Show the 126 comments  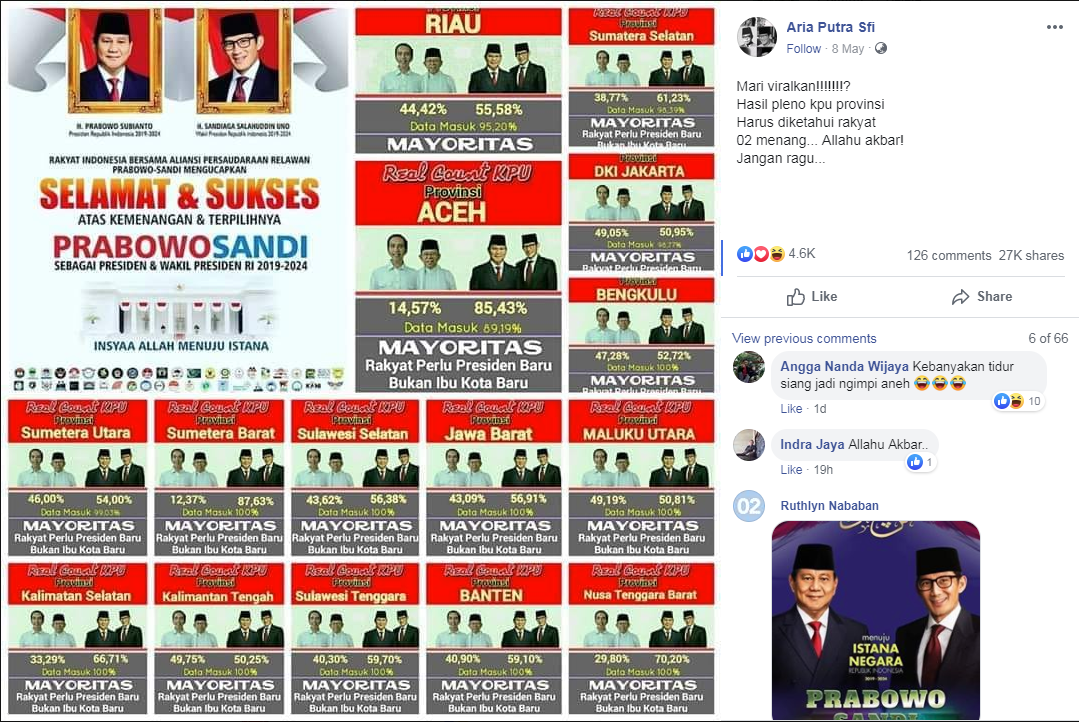coord(949,255)
